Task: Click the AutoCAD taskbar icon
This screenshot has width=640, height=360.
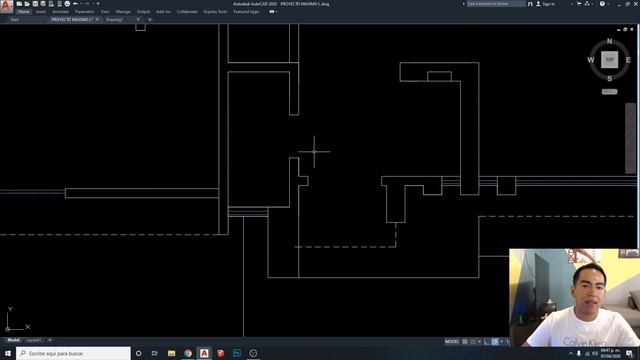Action: coord(204,353)
